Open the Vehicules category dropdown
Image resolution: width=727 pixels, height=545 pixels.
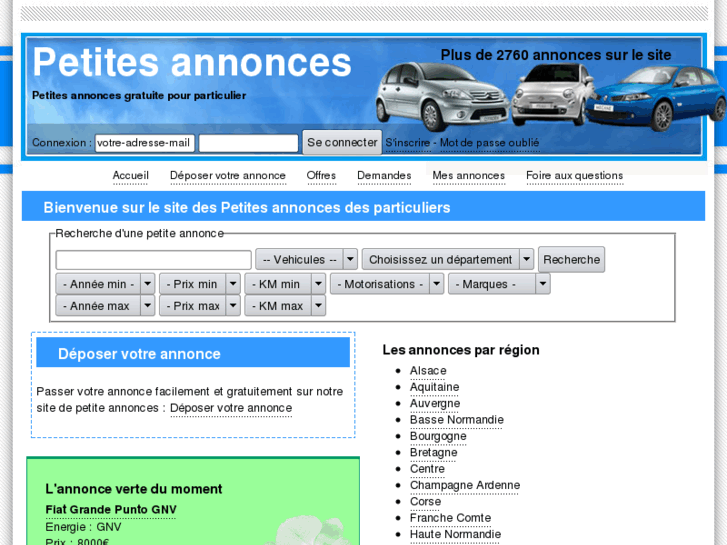pos(306,259)
